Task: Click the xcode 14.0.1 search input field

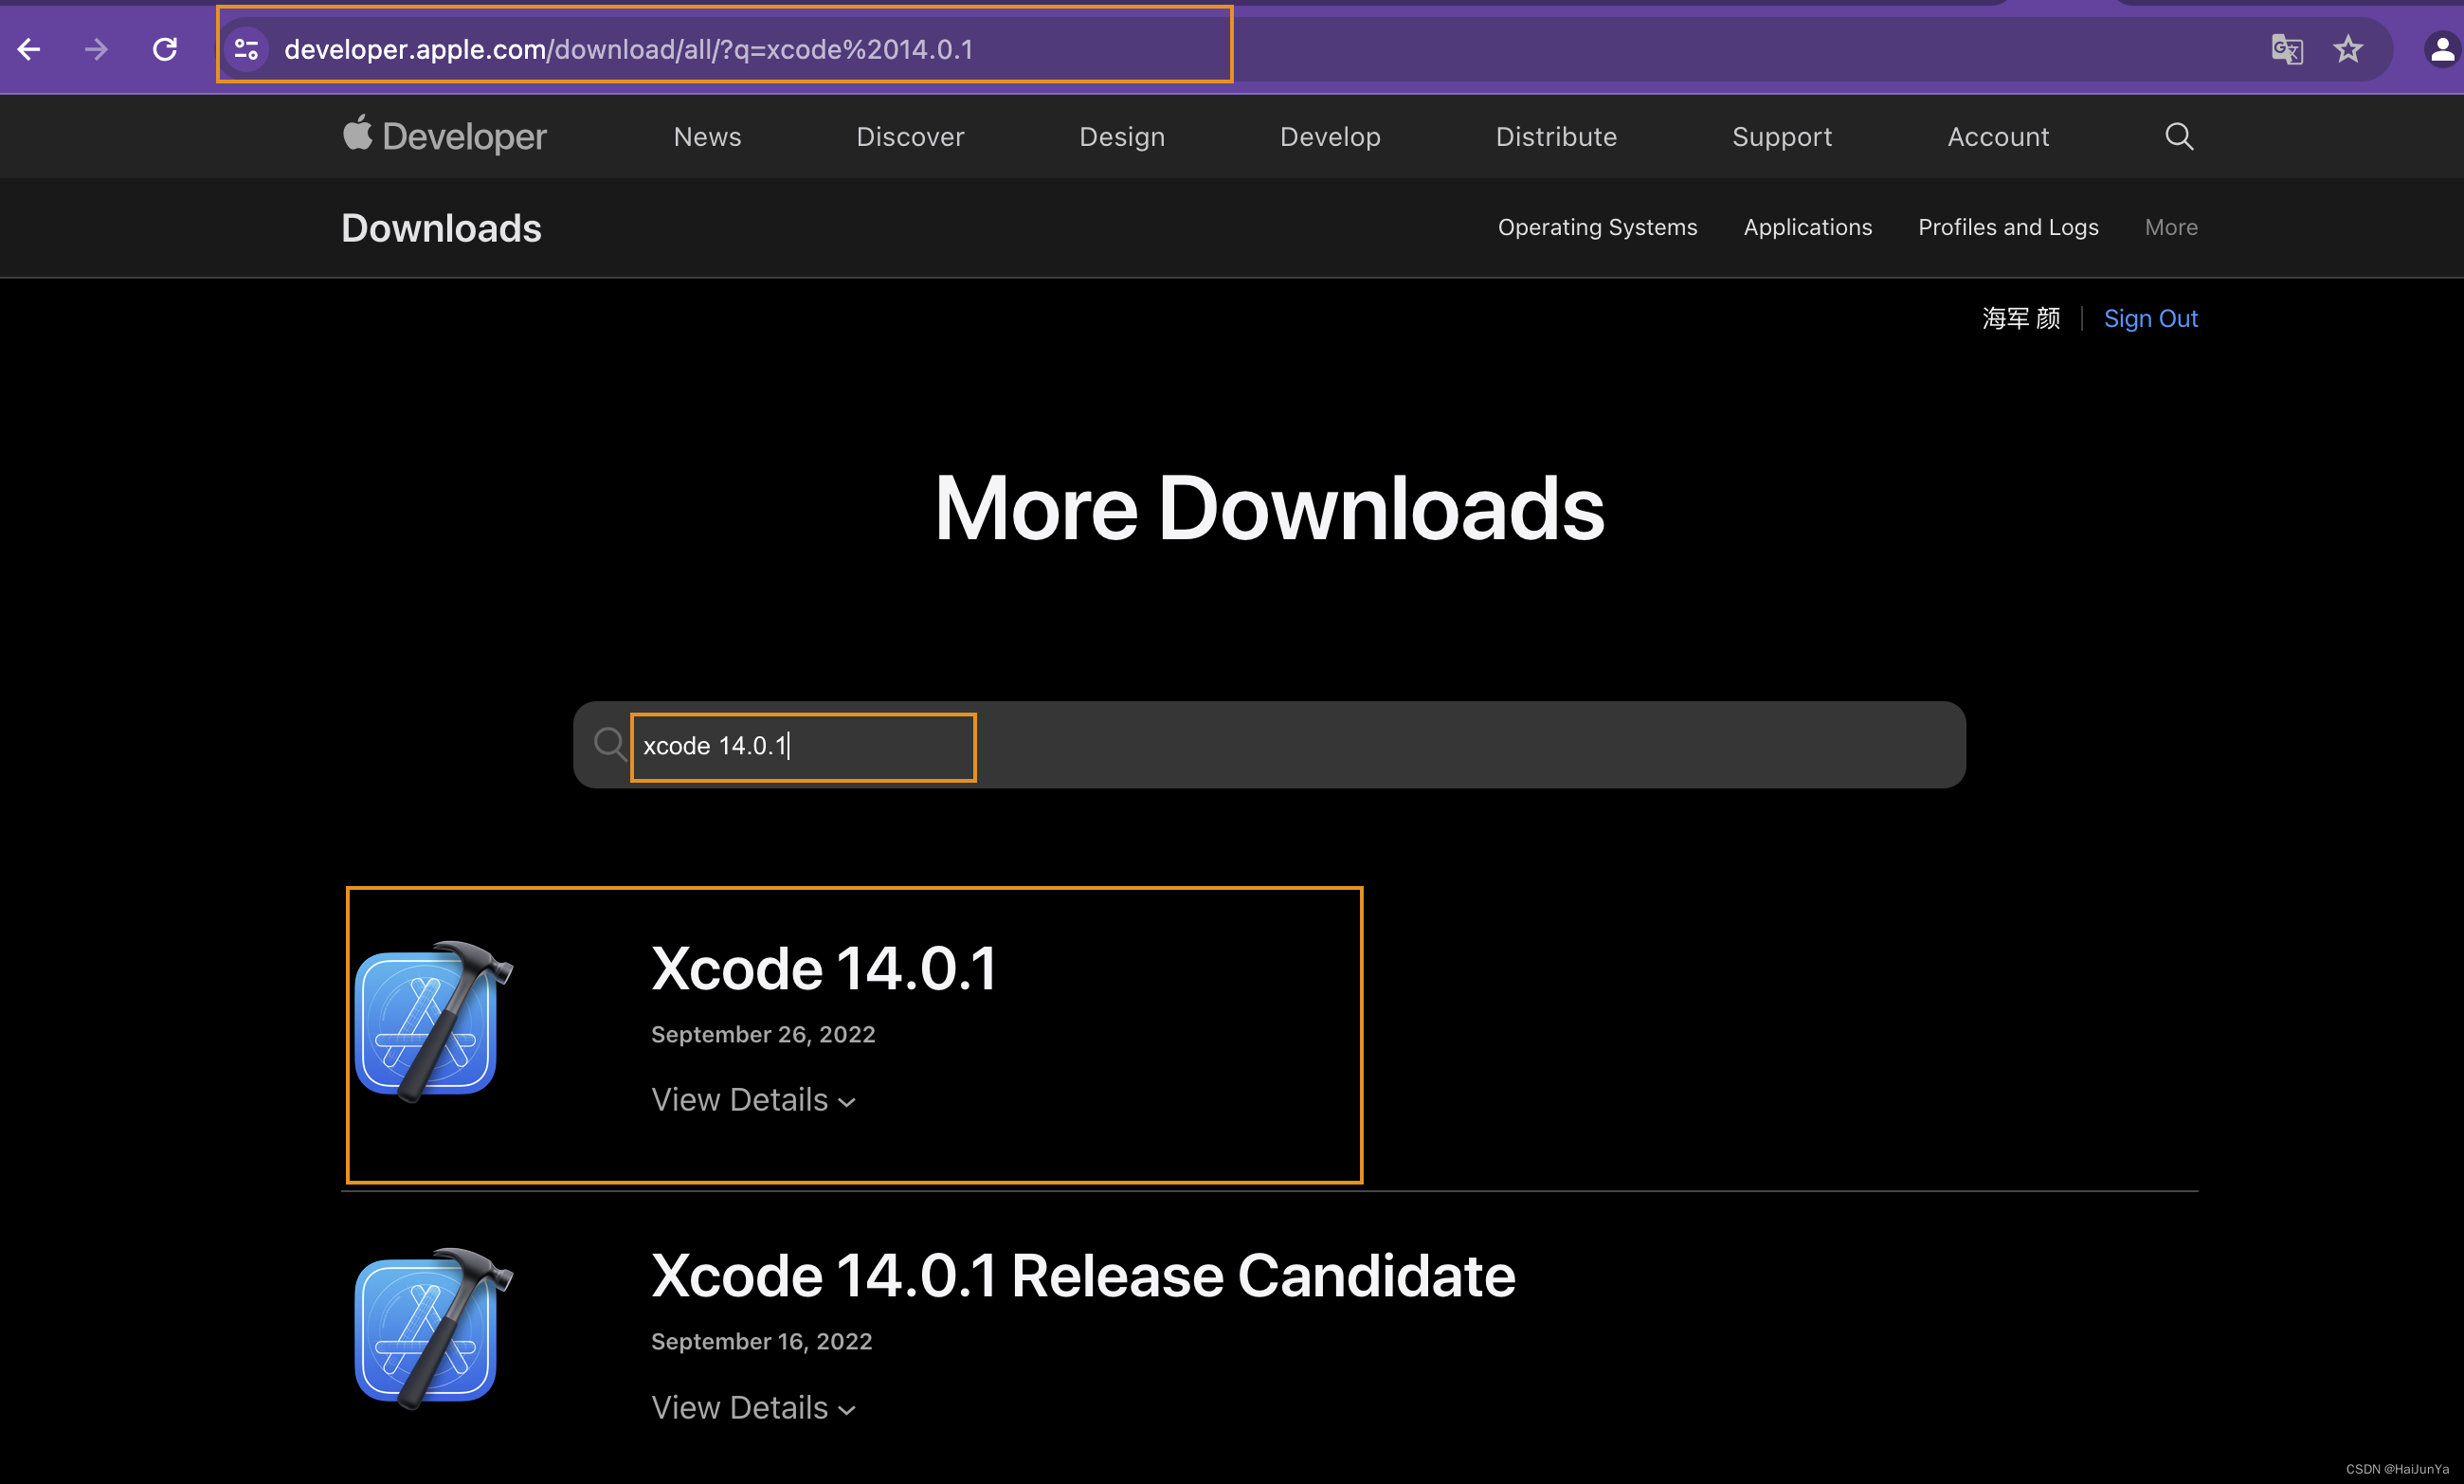Action: click(x=801, y=745)
